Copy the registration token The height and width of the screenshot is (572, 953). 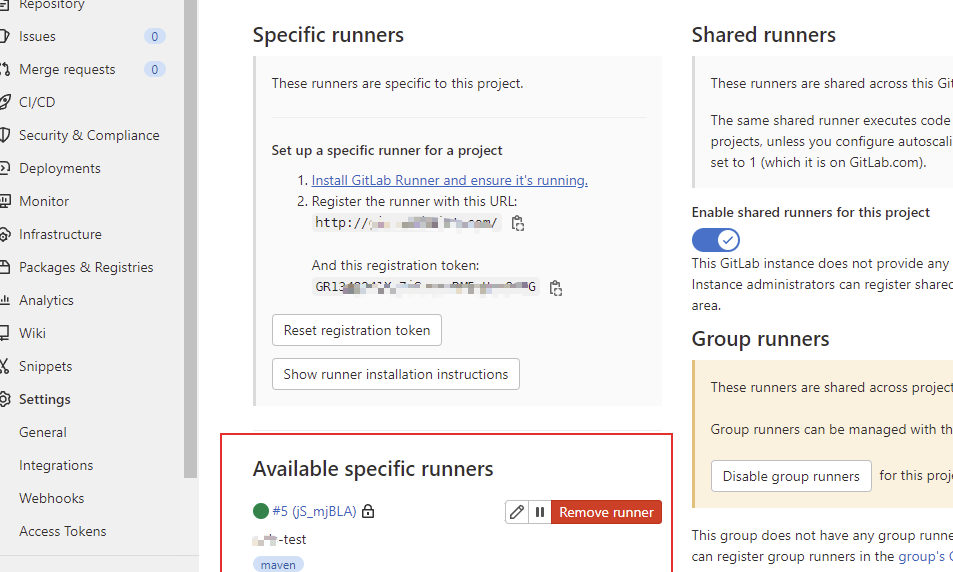click(x=556, y=288)
